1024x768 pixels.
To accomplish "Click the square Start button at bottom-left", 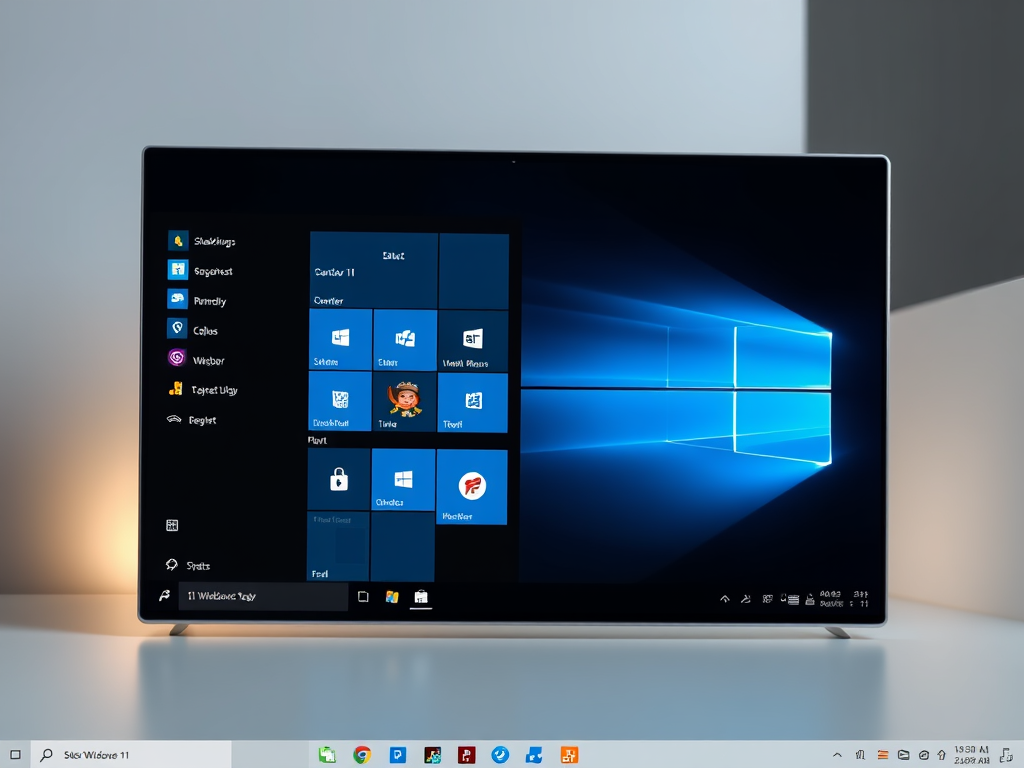I will pyautogui.click(x=15, y=755).
